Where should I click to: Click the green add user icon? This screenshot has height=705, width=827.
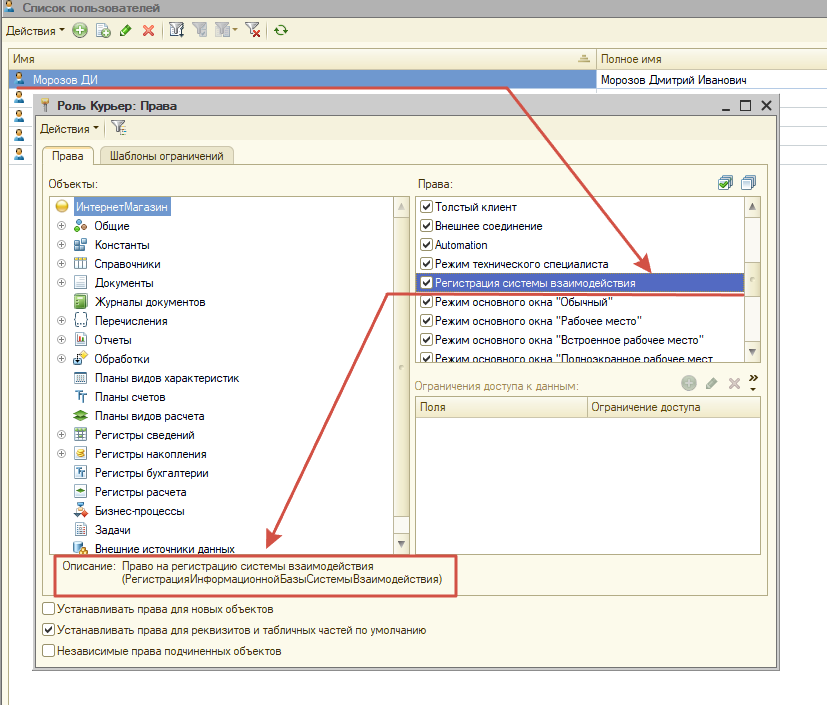point(80,31)
